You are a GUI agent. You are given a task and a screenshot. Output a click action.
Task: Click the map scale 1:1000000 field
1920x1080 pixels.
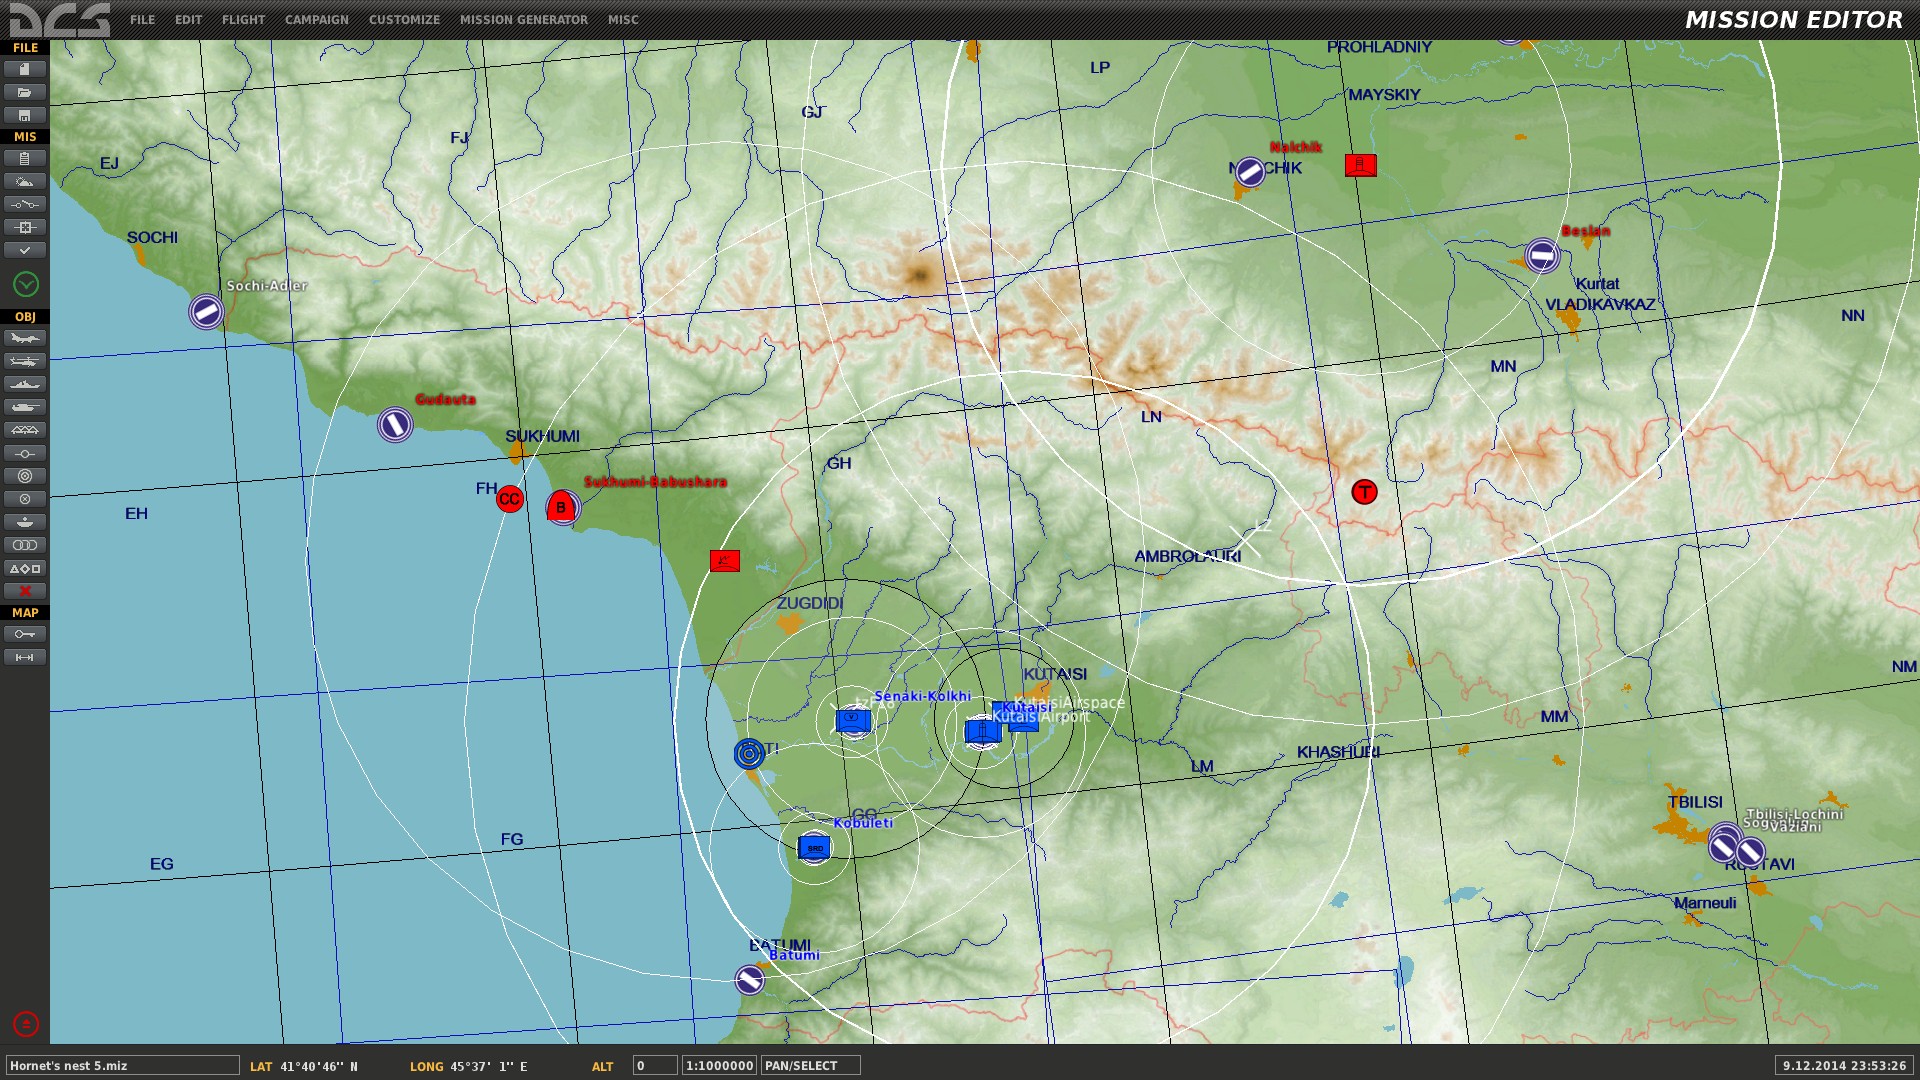tap(719, 1066)
